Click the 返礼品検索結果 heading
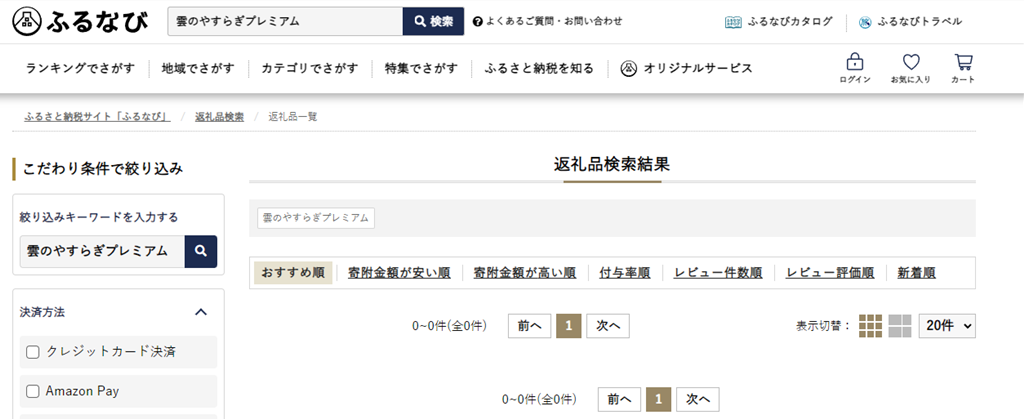 (612, 164)
